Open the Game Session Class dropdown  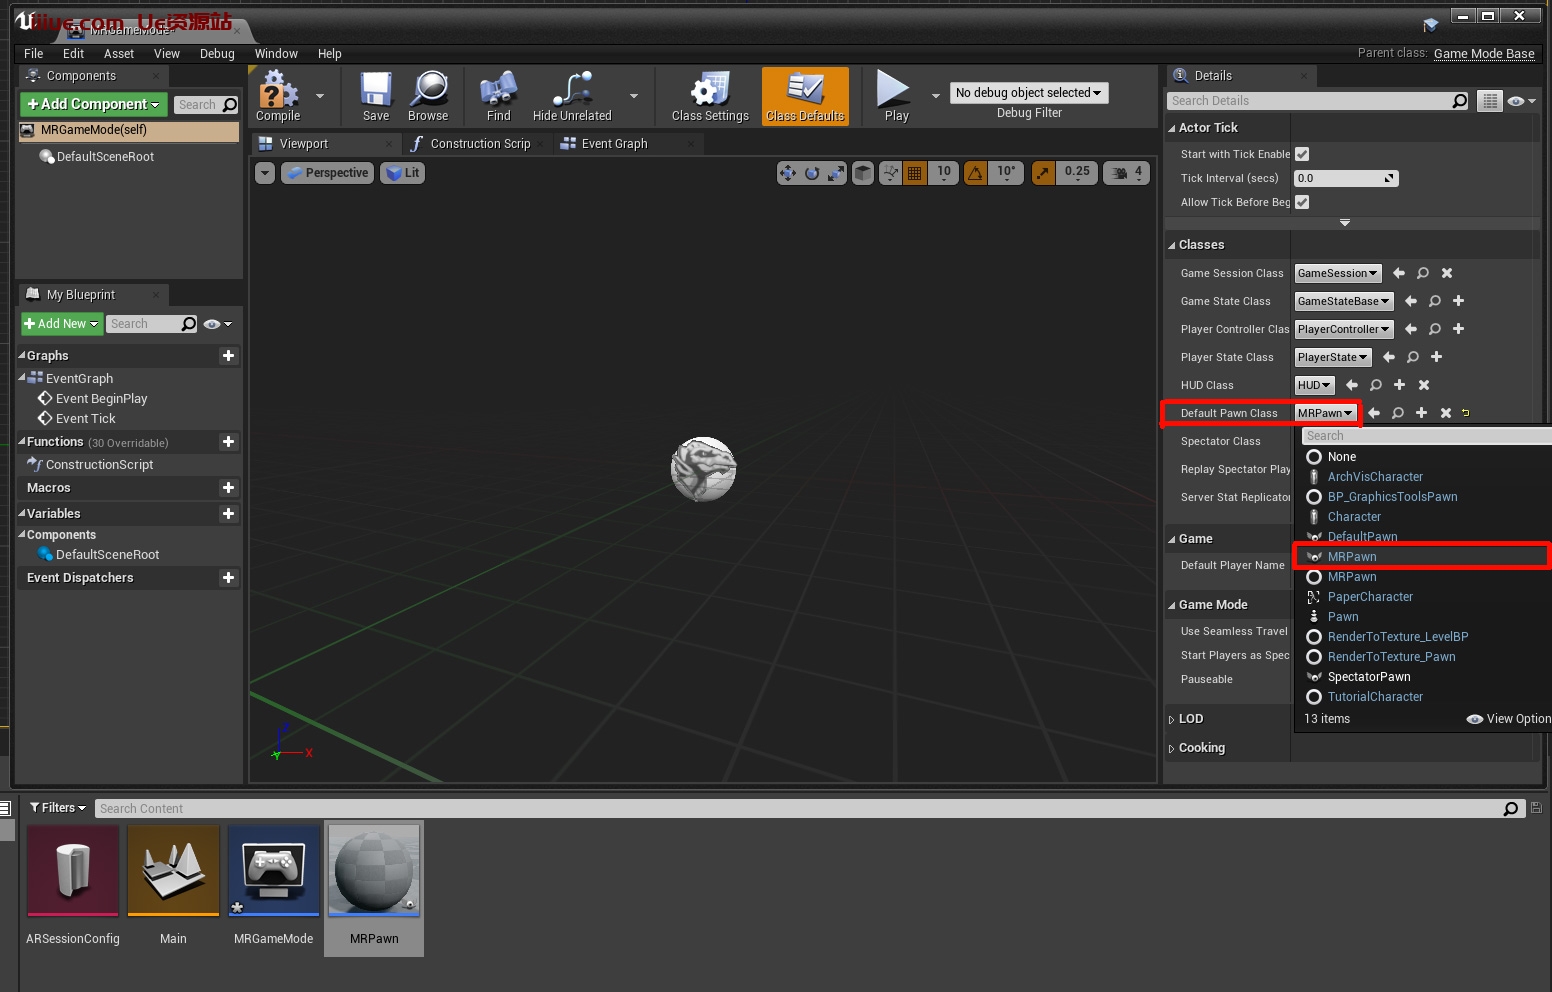click(x=1337, y=273)
